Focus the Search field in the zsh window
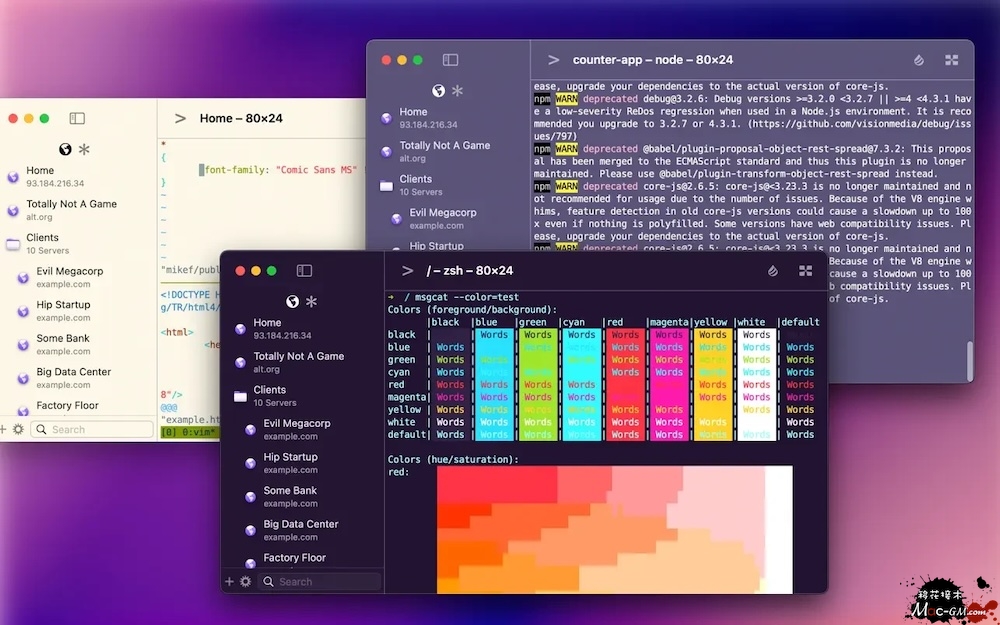The height and width of the screenshot is (625, 1000). [x=320, y=581]
